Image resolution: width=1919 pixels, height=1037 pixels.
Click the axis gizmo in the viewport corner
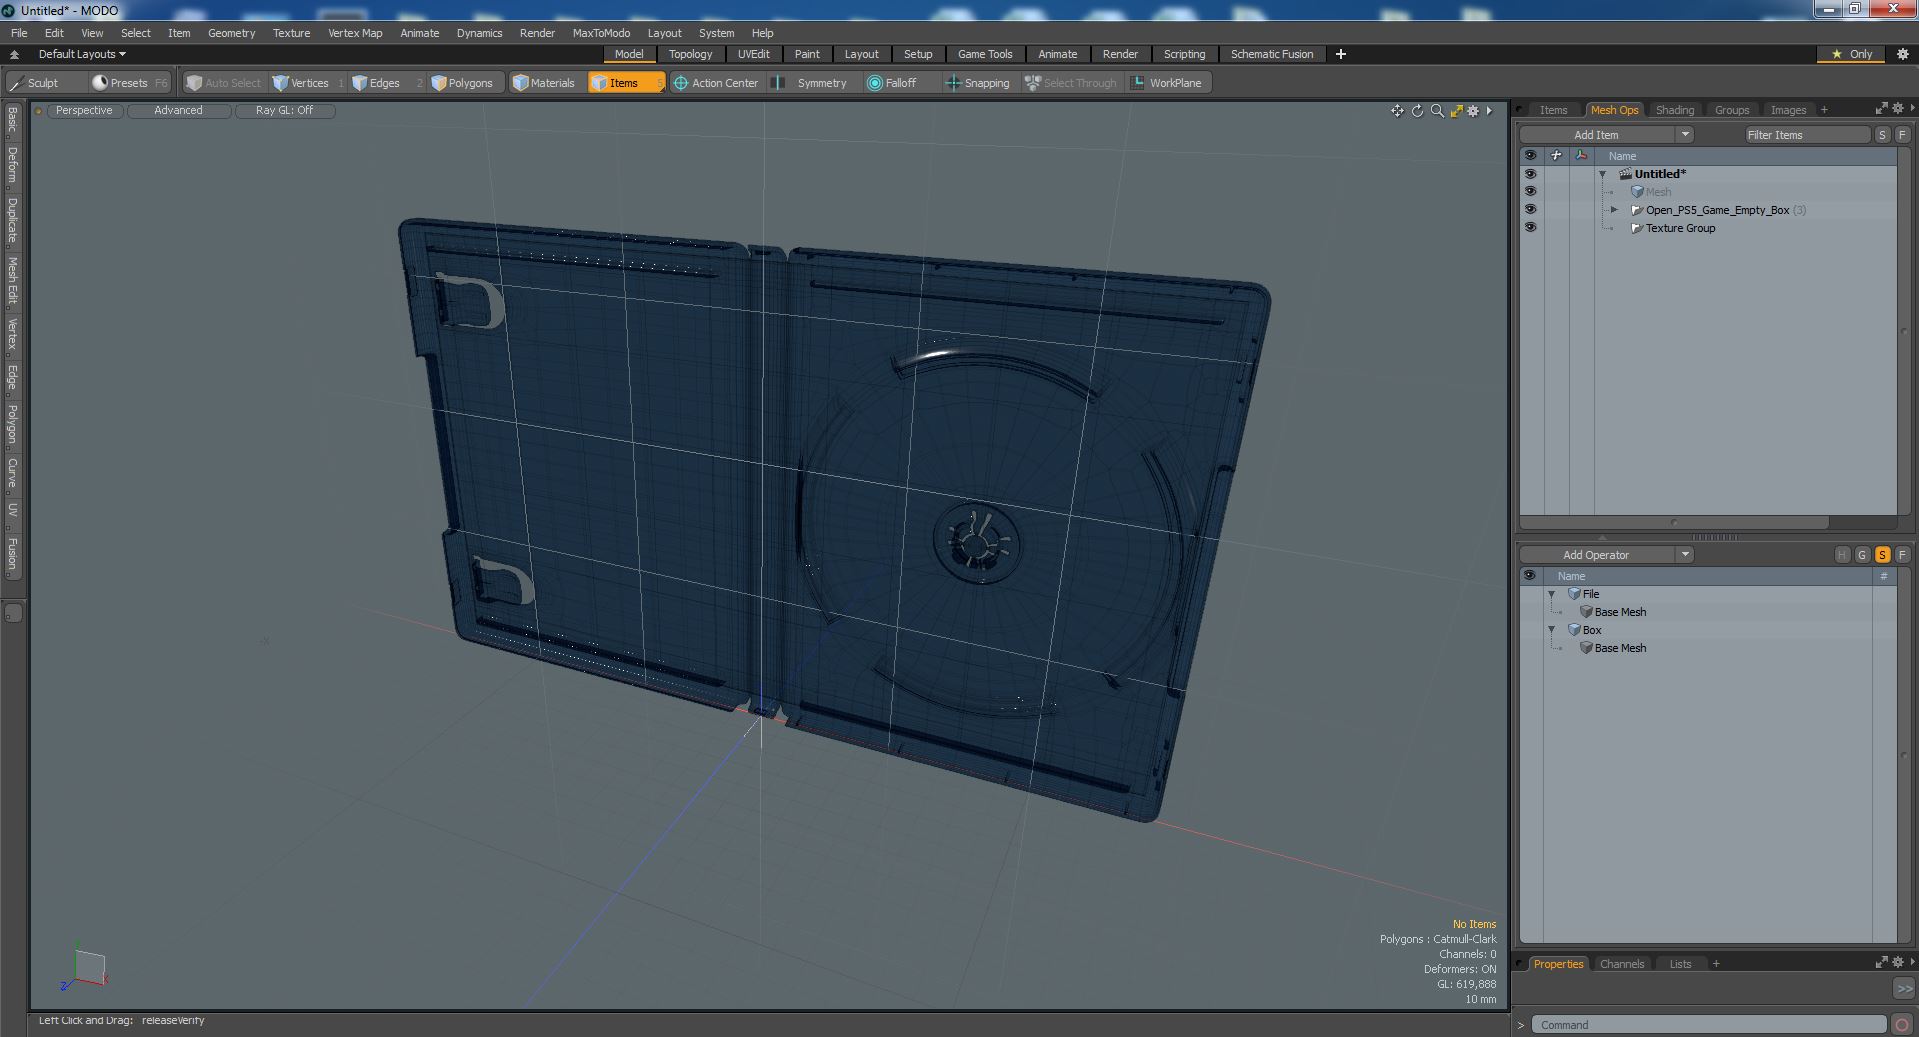click(84, 970)
